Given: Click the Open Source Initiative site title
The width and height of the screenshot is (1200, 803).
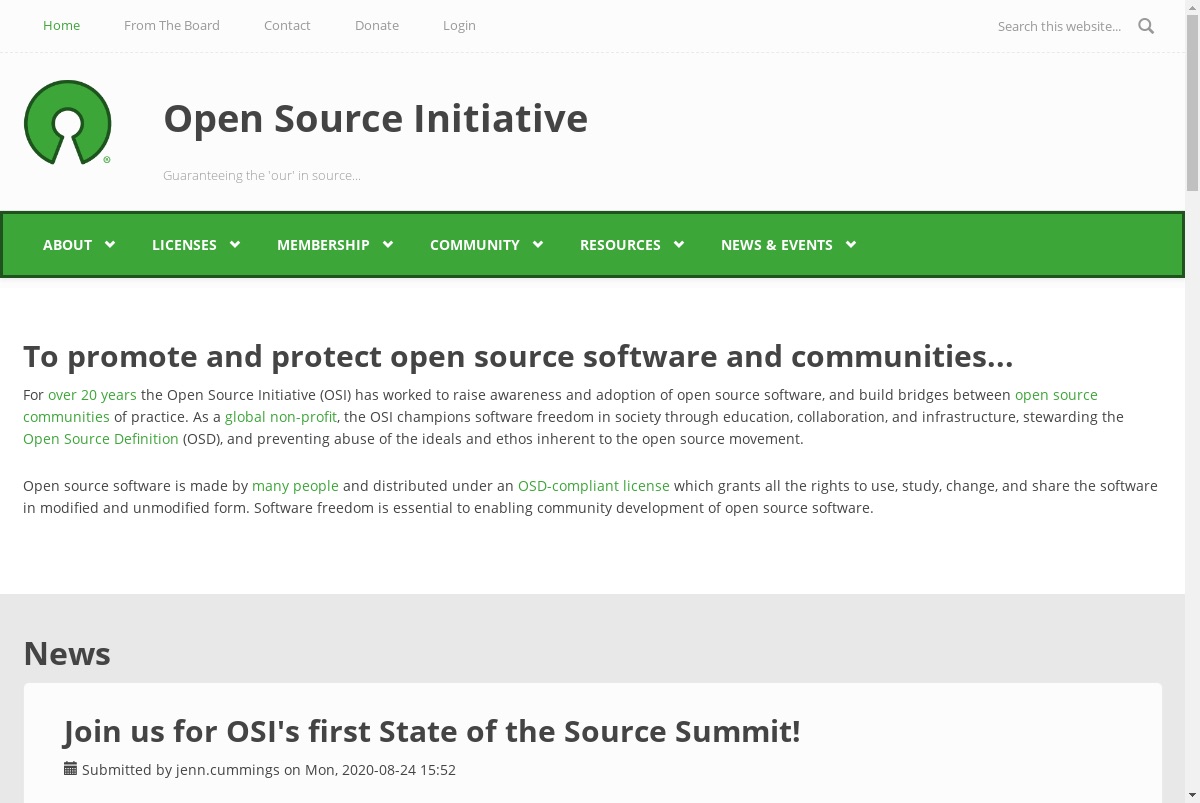Looking at the screenshot, I should tap(375, 118).
